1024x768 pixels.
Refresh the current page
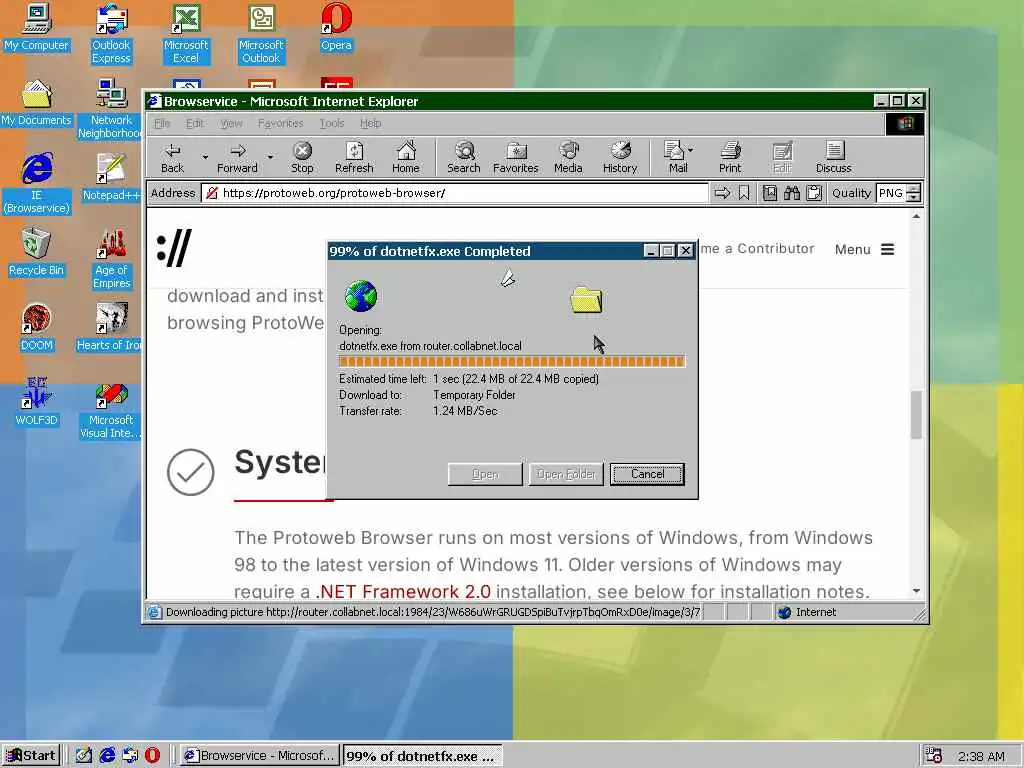[354, 158]
